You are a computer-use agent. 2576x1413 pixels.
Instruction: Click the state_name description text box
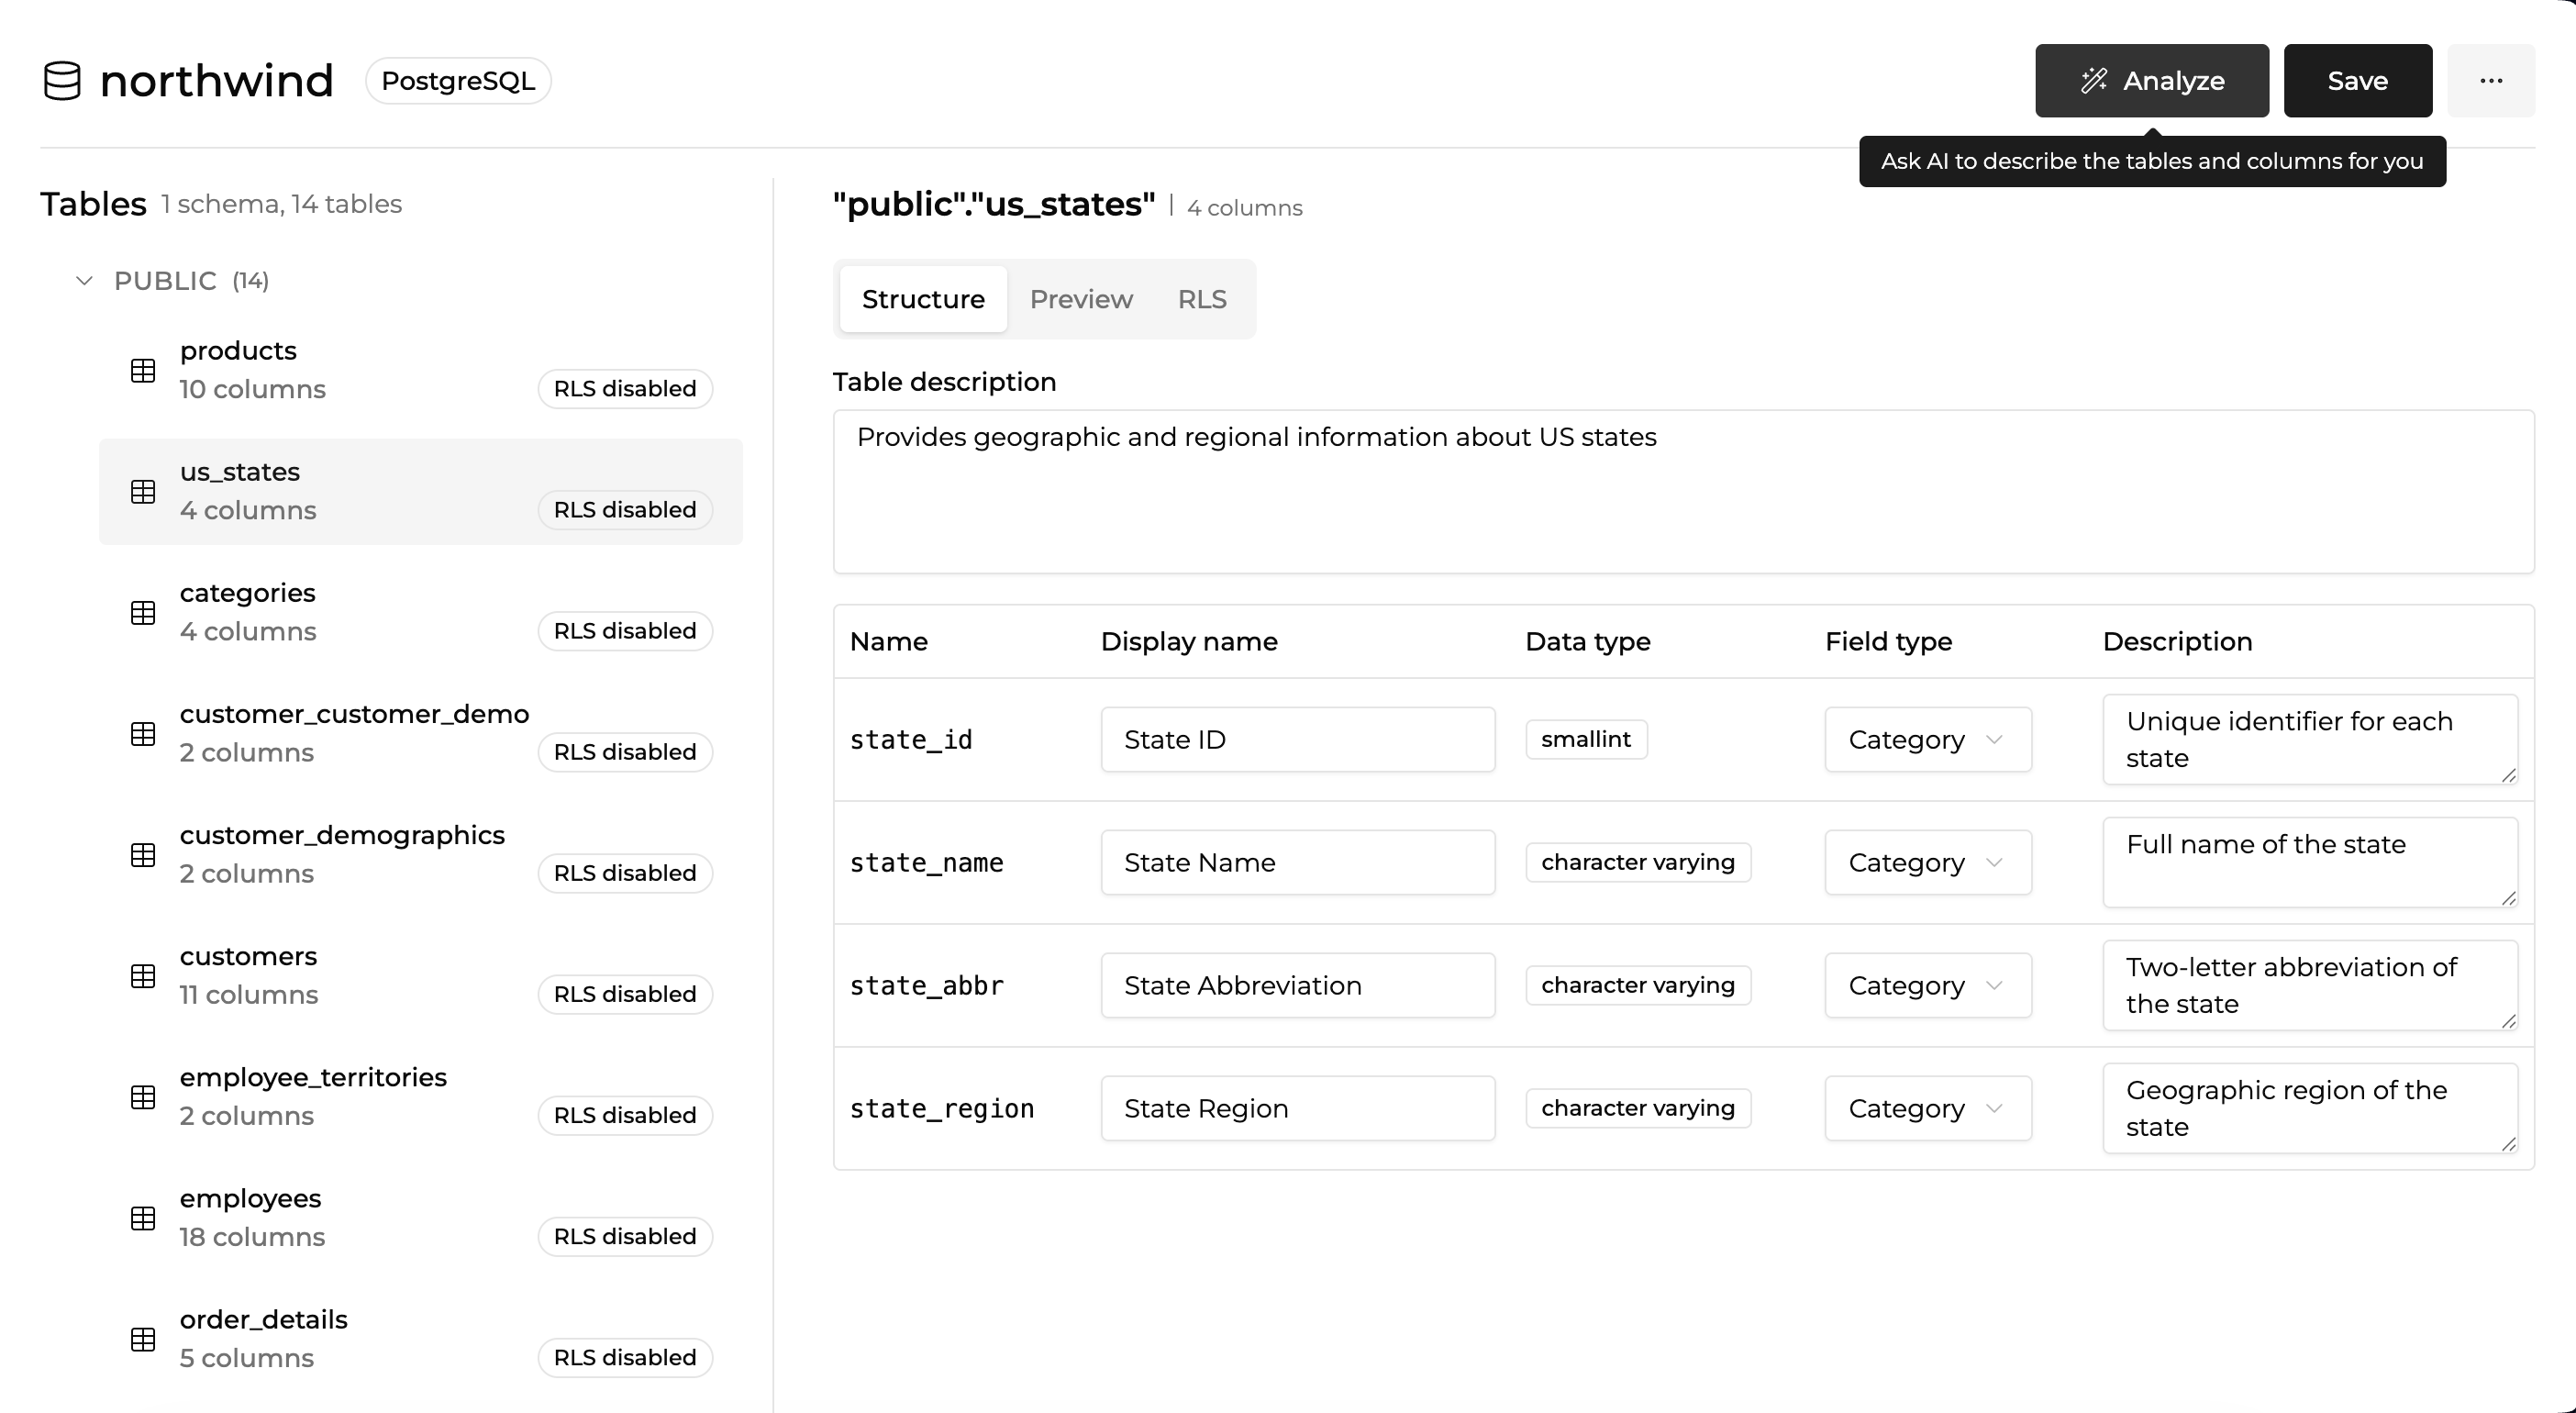point(2308,862)
